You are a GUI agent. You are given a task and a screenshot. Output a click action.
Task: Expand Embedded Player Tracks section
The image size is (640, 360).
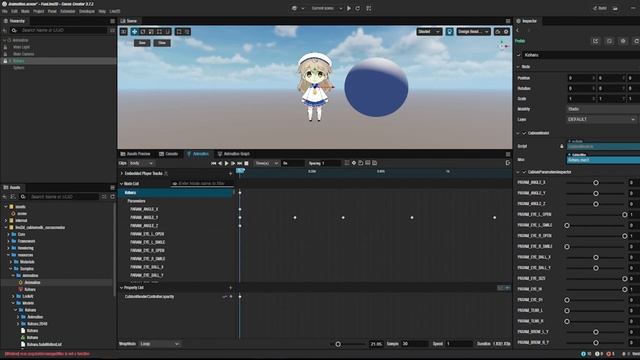tap(122, 173)
